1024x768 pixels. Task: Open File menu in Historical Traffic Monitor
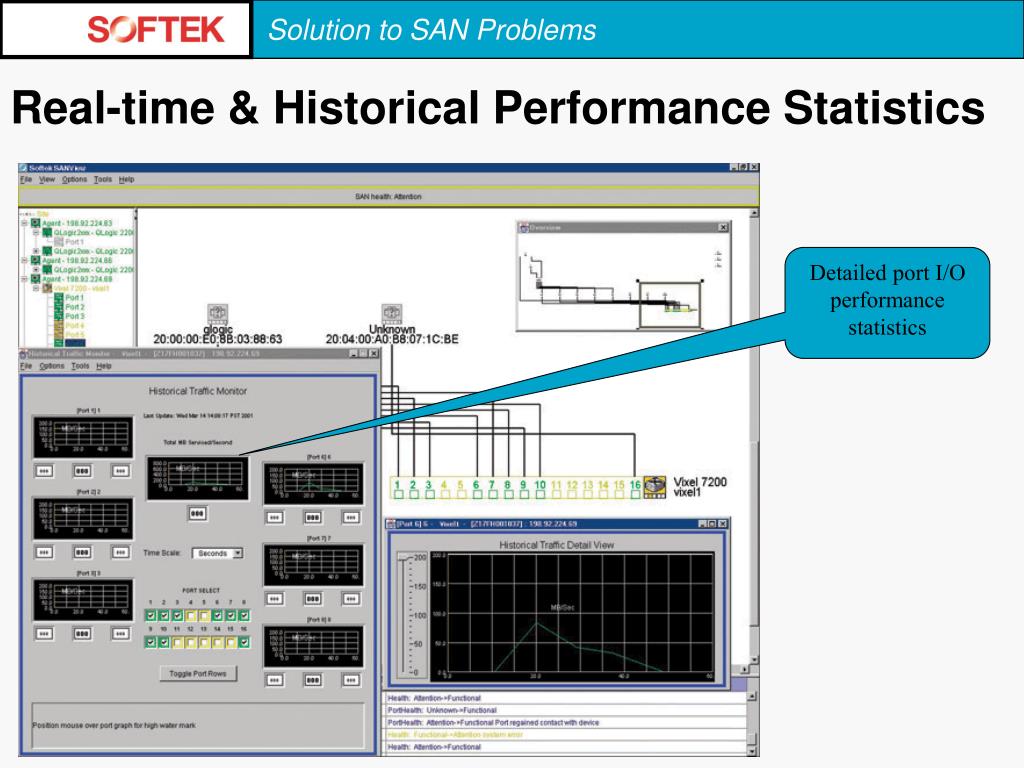click(25, 366)
